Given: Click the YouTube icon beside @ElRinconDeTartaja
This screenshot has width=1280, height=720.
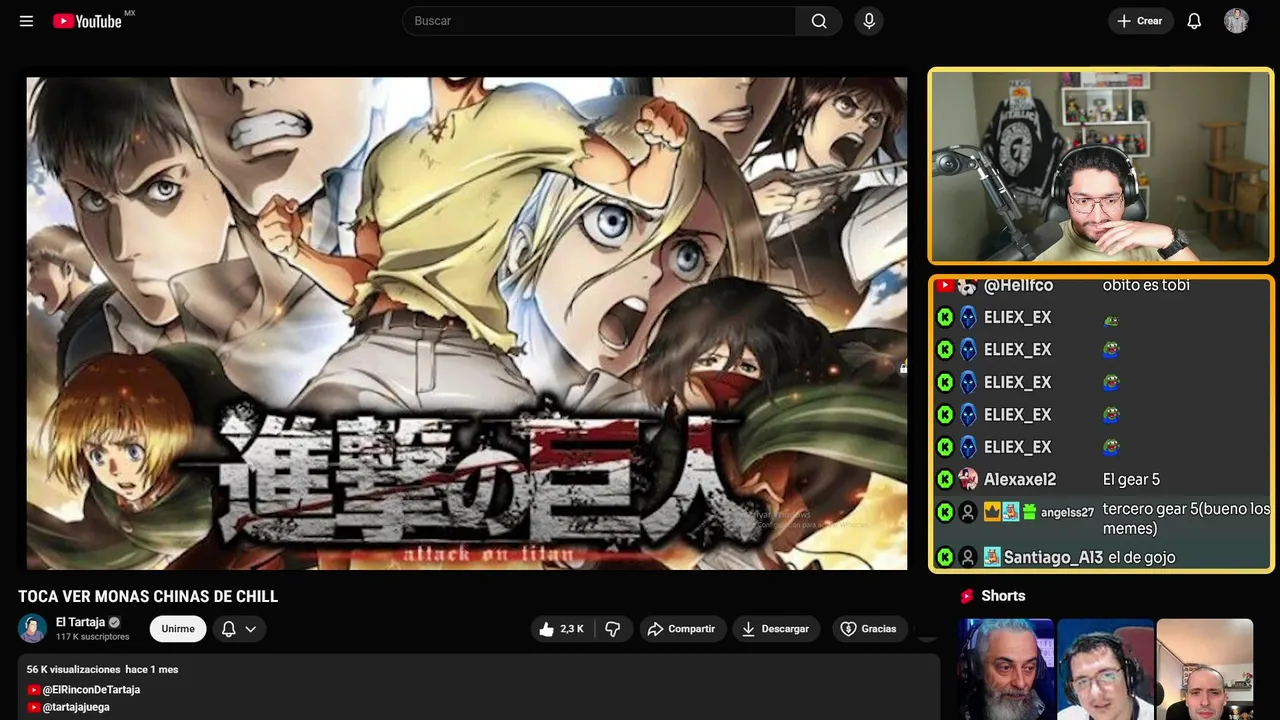Looking at the screenshot, I should click(x=34, y=690).
